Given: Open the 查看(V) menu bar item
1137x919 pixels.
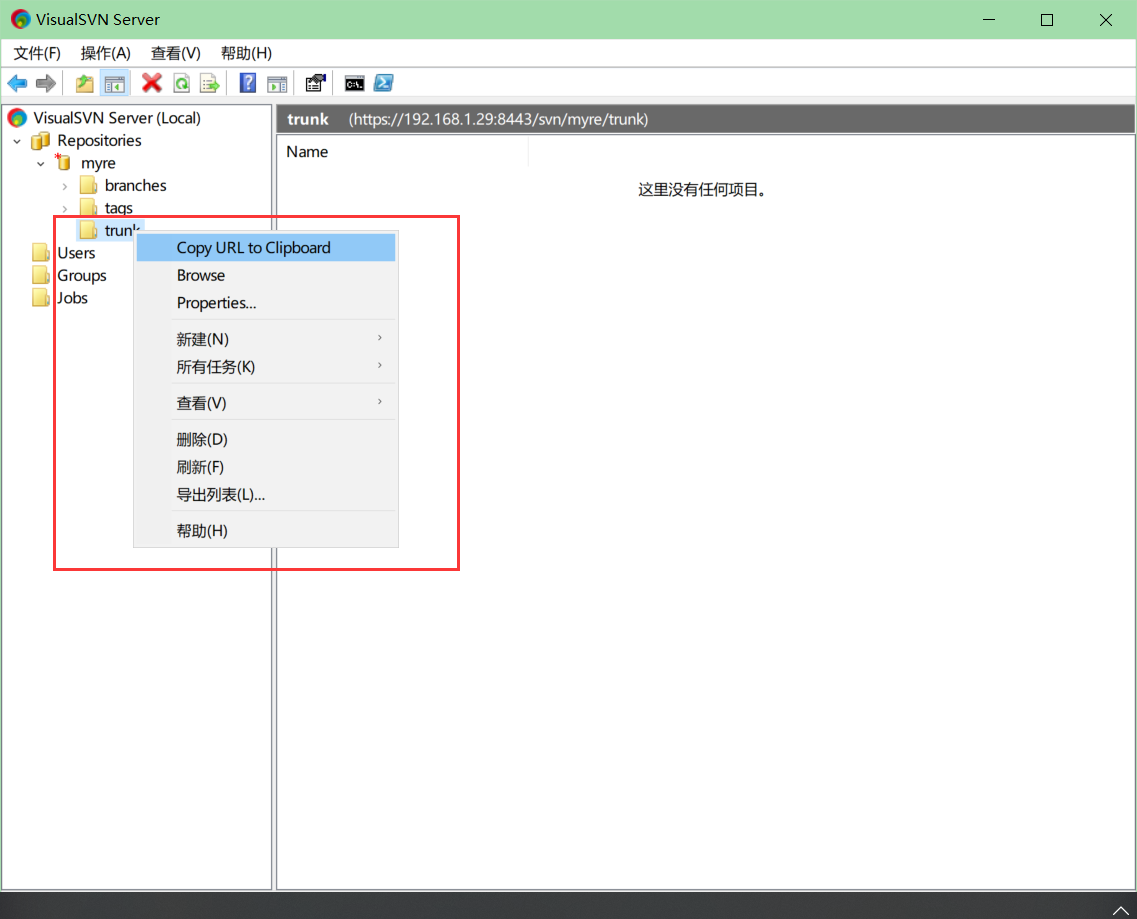Looking at the screenshot, I should click(x=175, y=53).
